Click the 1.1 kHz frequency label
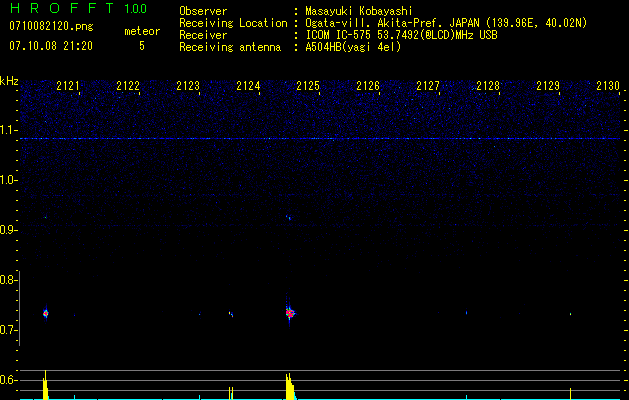The width and height of the screenshot is (629, 400). tap(8, 130)
